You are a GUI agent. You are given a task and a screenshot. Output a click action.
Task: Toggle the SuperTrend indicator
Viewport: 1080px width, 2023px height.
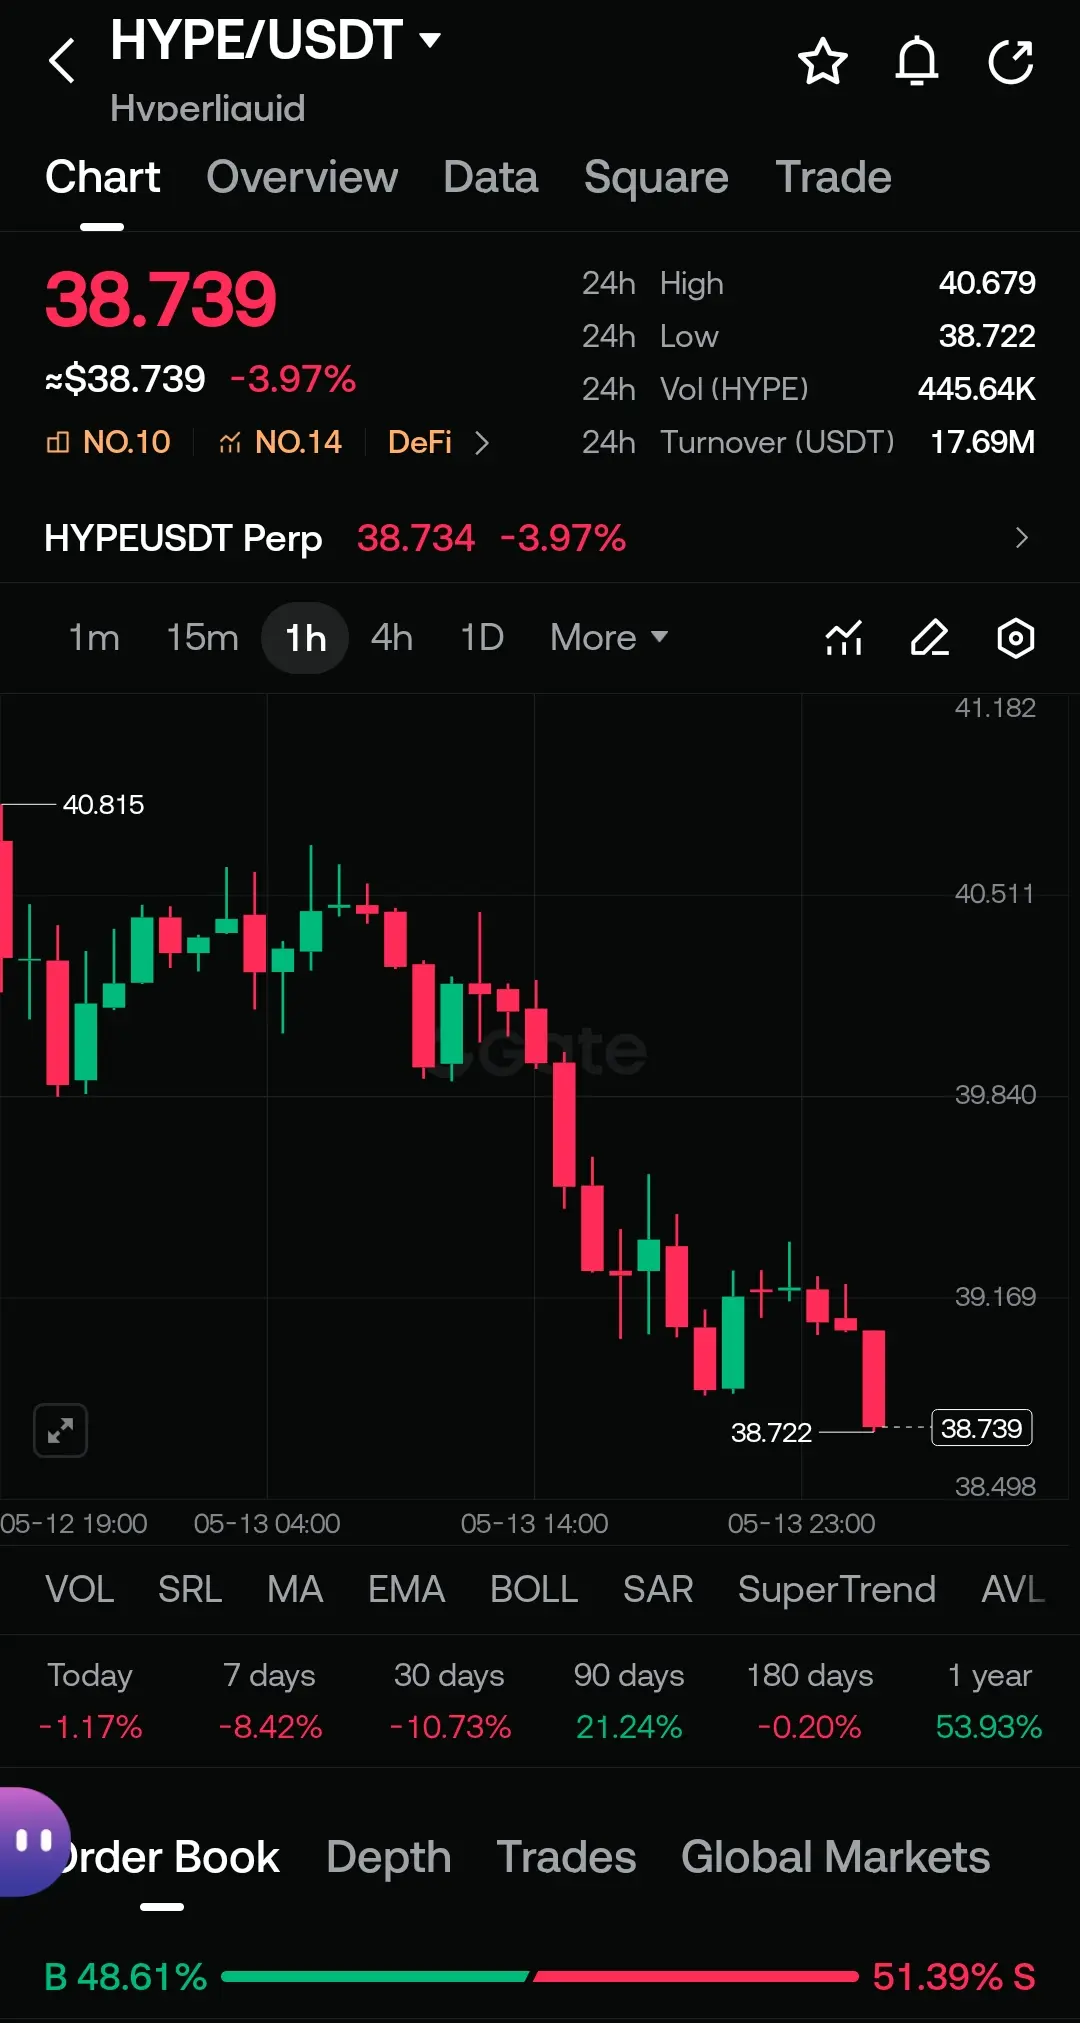(837, 1589)
